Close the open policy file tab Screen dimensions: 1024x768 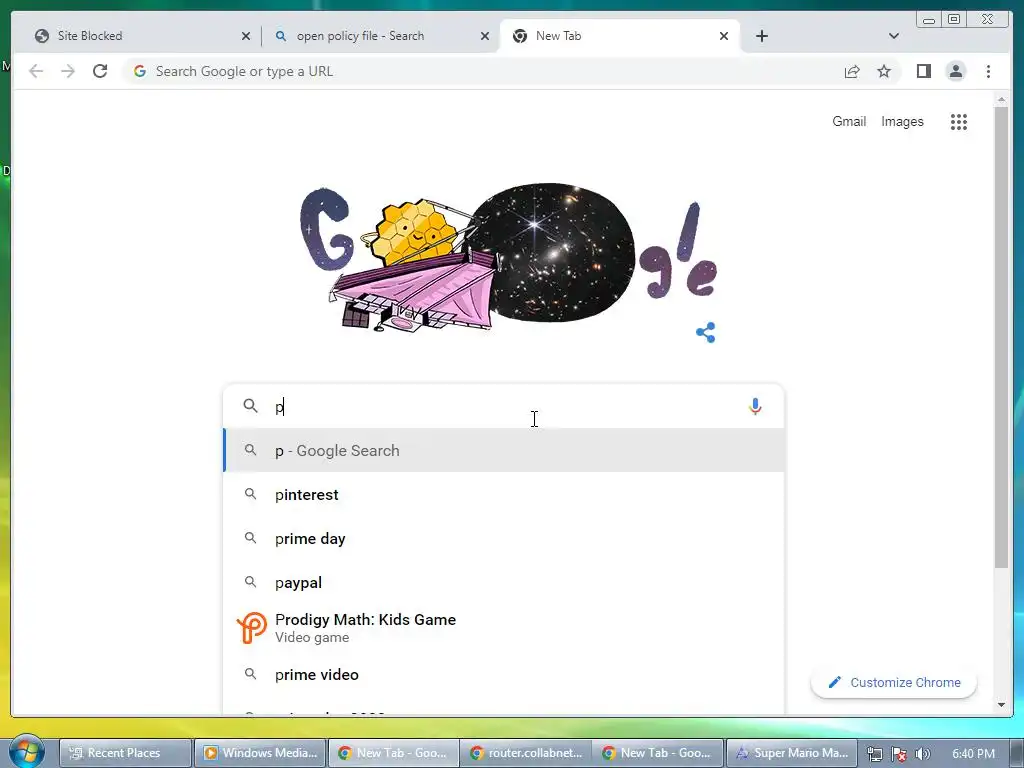(485, 36)
